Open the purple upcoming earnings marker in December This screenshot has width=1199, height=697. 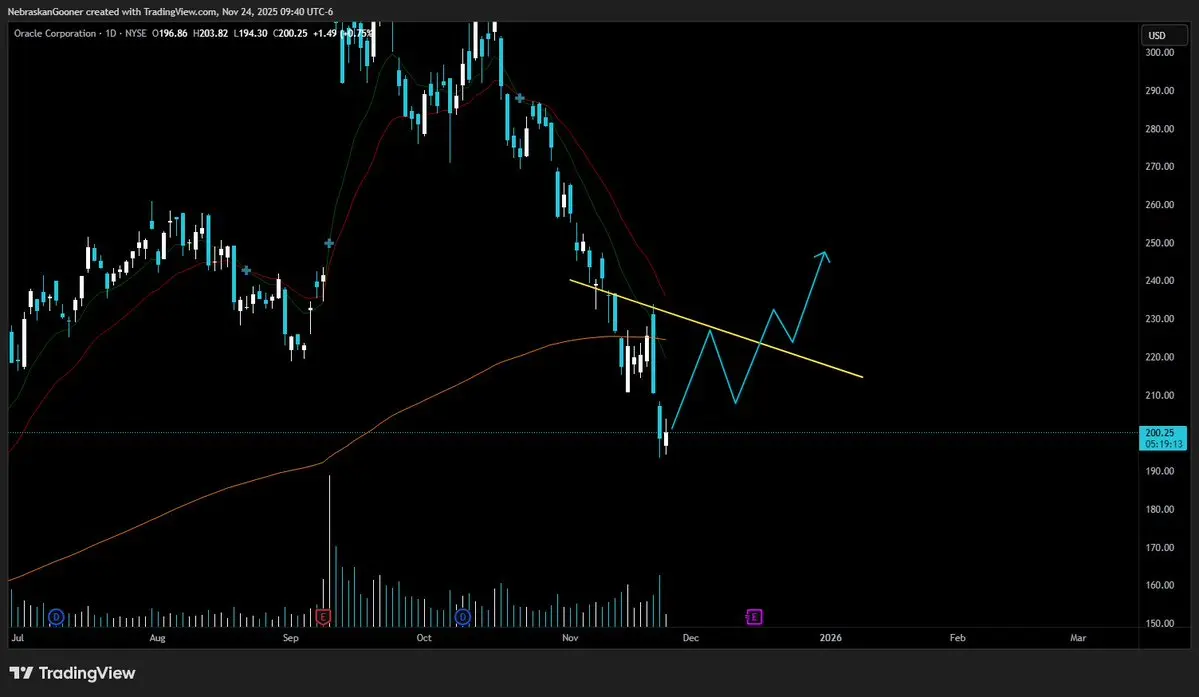(x=754, y=617)
